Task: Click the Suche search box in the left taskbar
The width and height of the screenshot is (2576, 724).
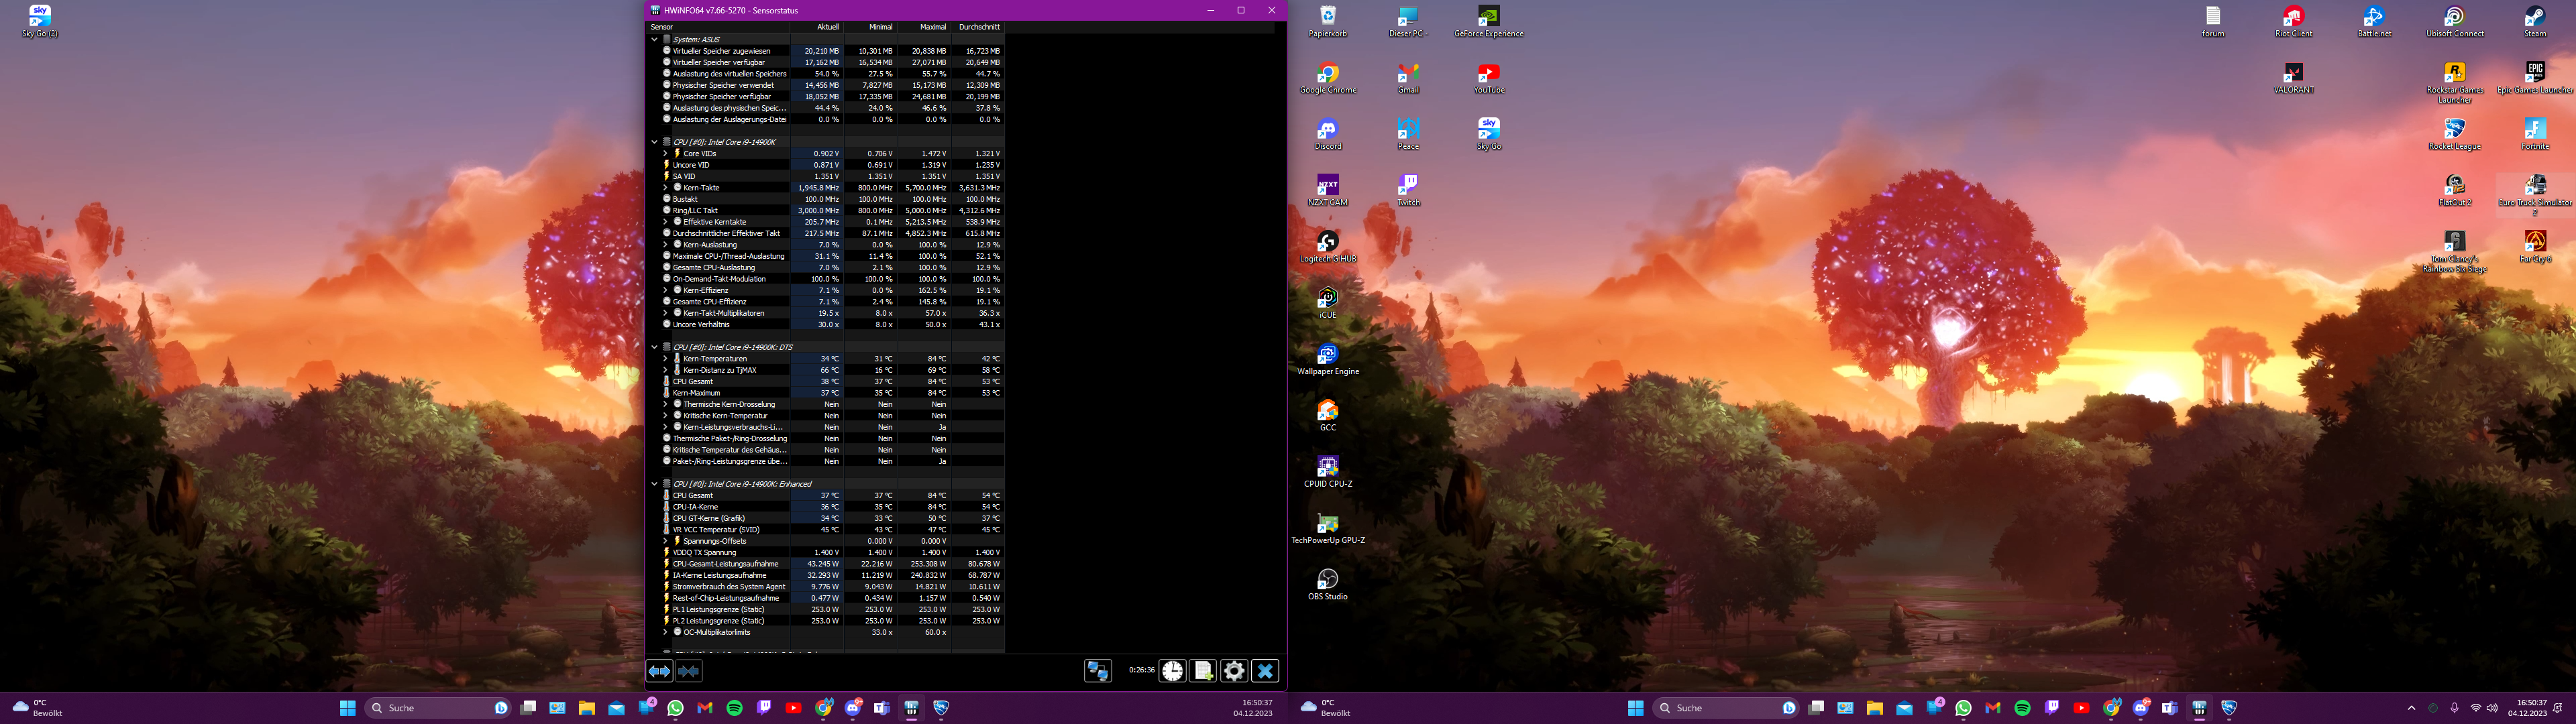Action: (428, 708)
